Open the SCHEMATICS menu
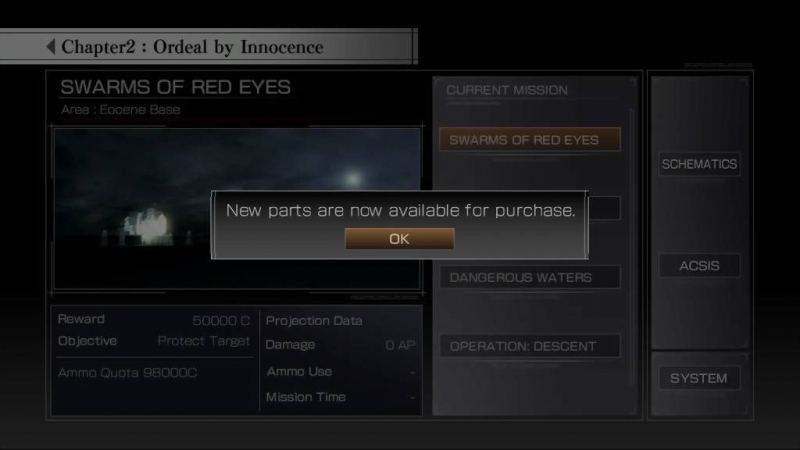800x450 pixels. click(699, 164)
